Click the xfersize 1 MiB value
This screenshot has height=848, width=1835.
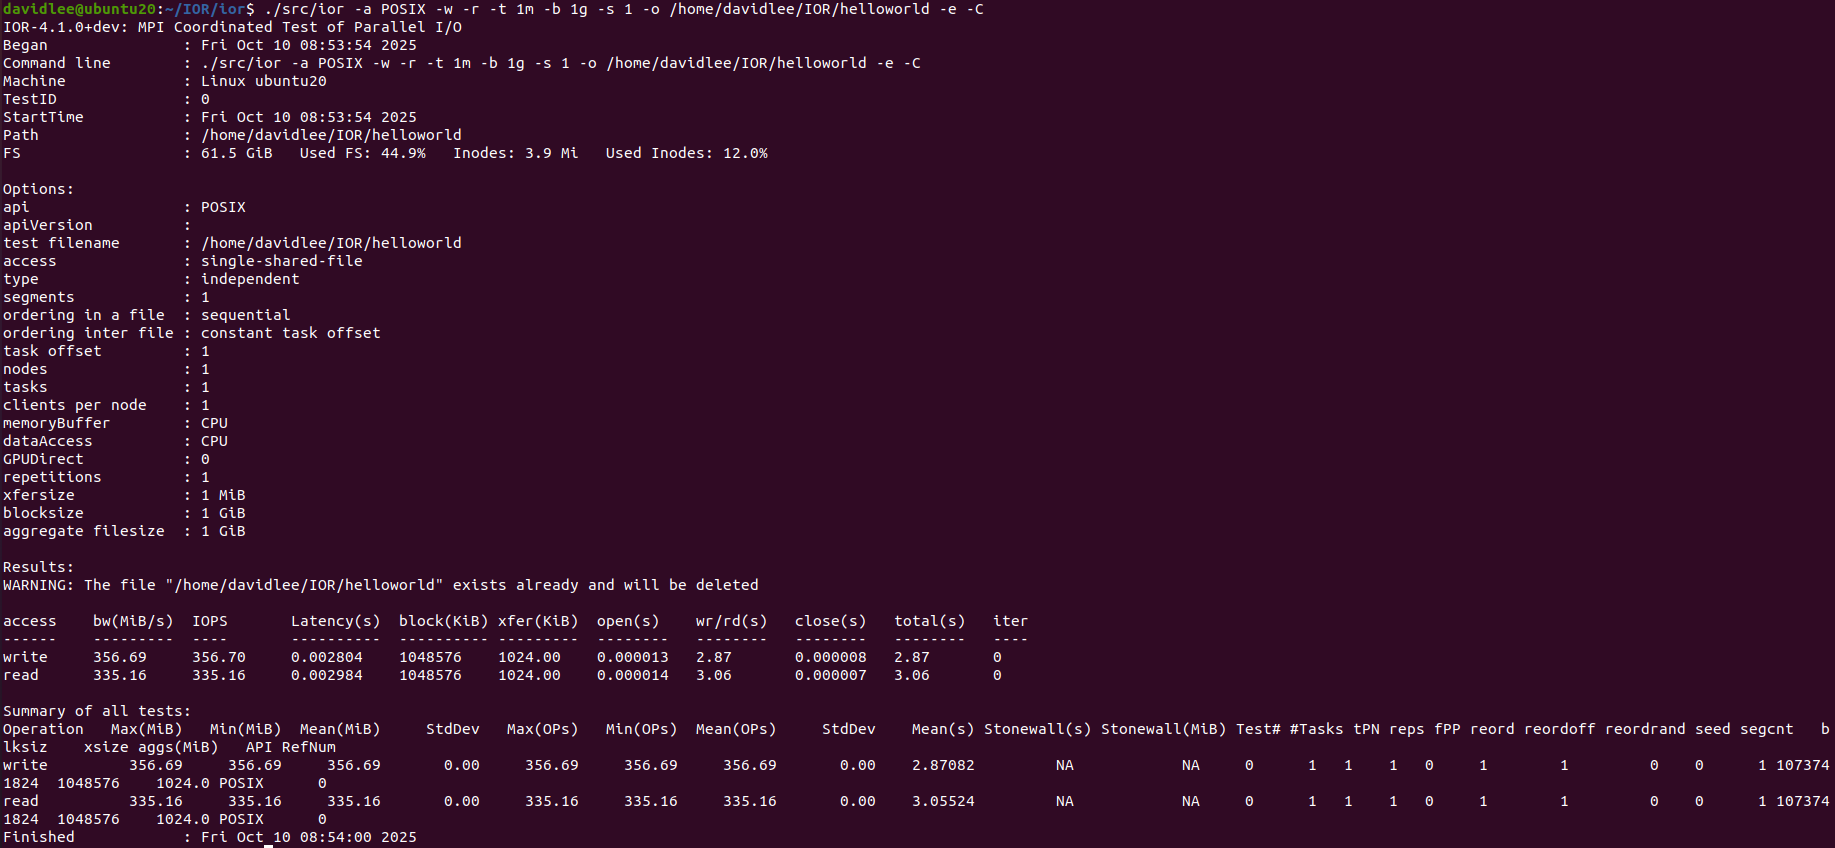coord(223,495)
